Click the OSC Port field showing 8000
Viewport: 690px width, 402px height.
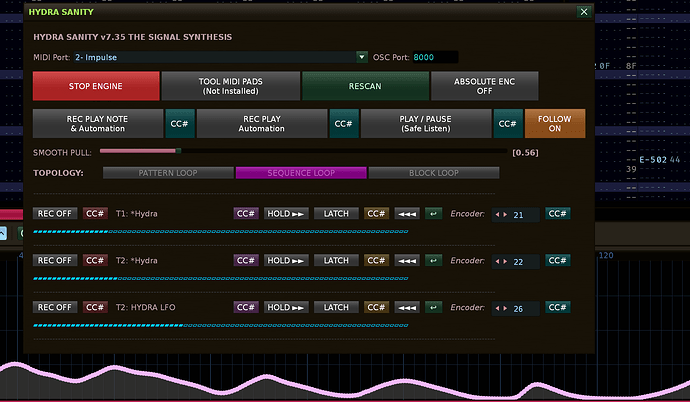[x=434, y=58]
